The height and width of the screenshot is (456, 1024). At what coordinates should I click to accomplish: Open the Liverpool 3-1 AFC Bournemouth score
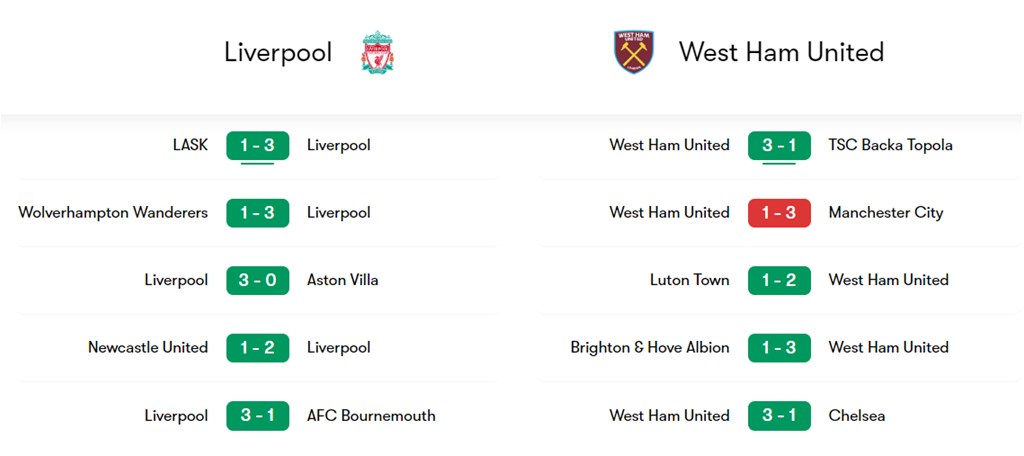pyautogui.click(x=257, y=416)
